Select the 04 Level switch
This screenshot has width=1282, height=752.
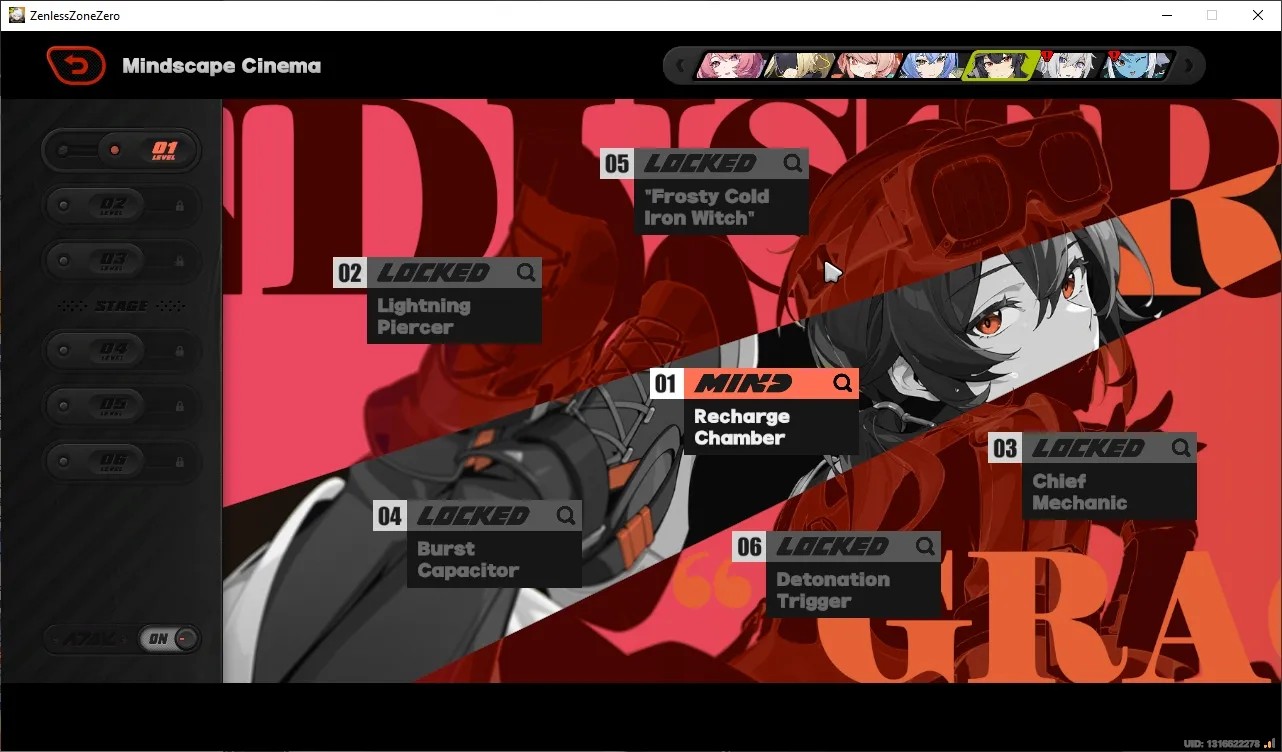121,352
